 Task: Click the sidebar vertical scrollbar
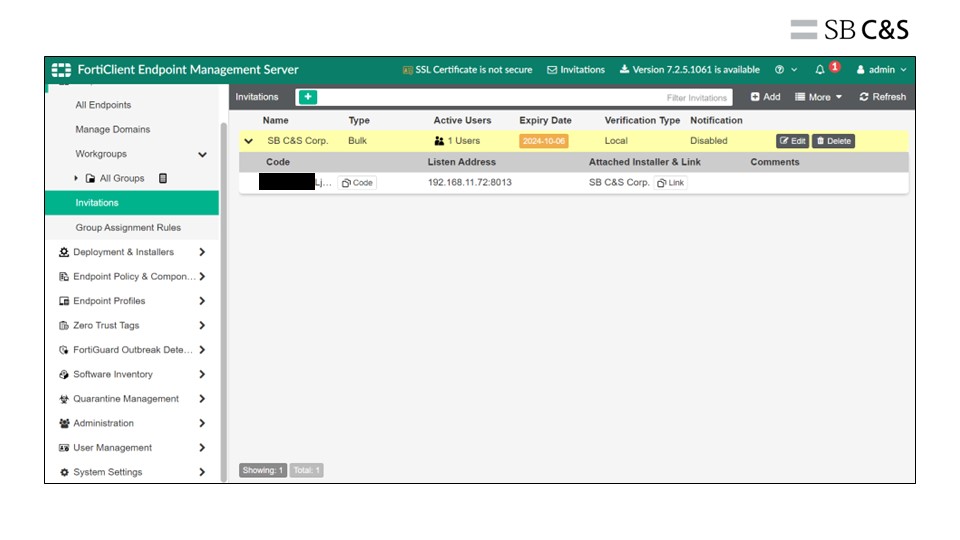click(x=223, y=302)
